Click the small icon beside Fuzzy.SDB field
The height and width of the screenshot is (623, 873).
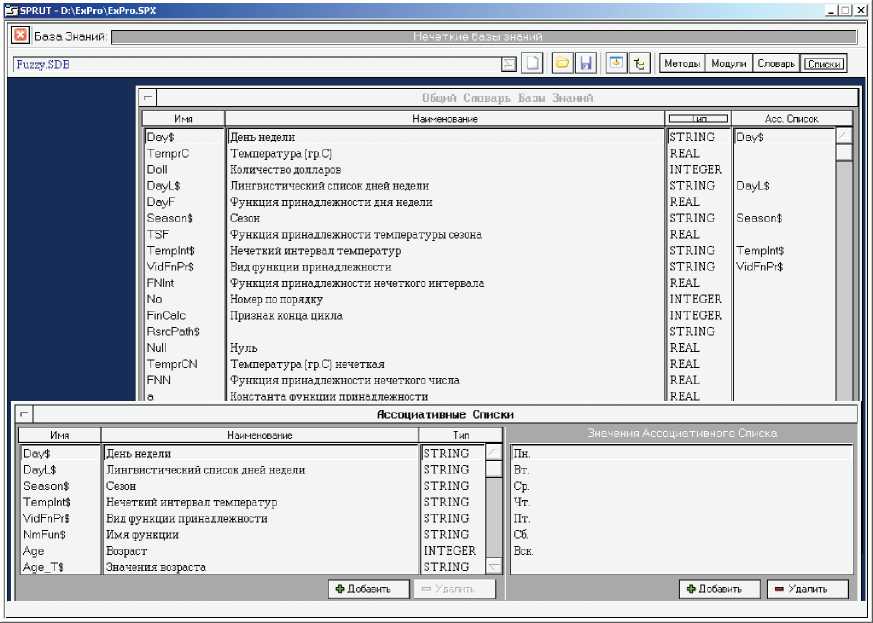tap(509, 64)
